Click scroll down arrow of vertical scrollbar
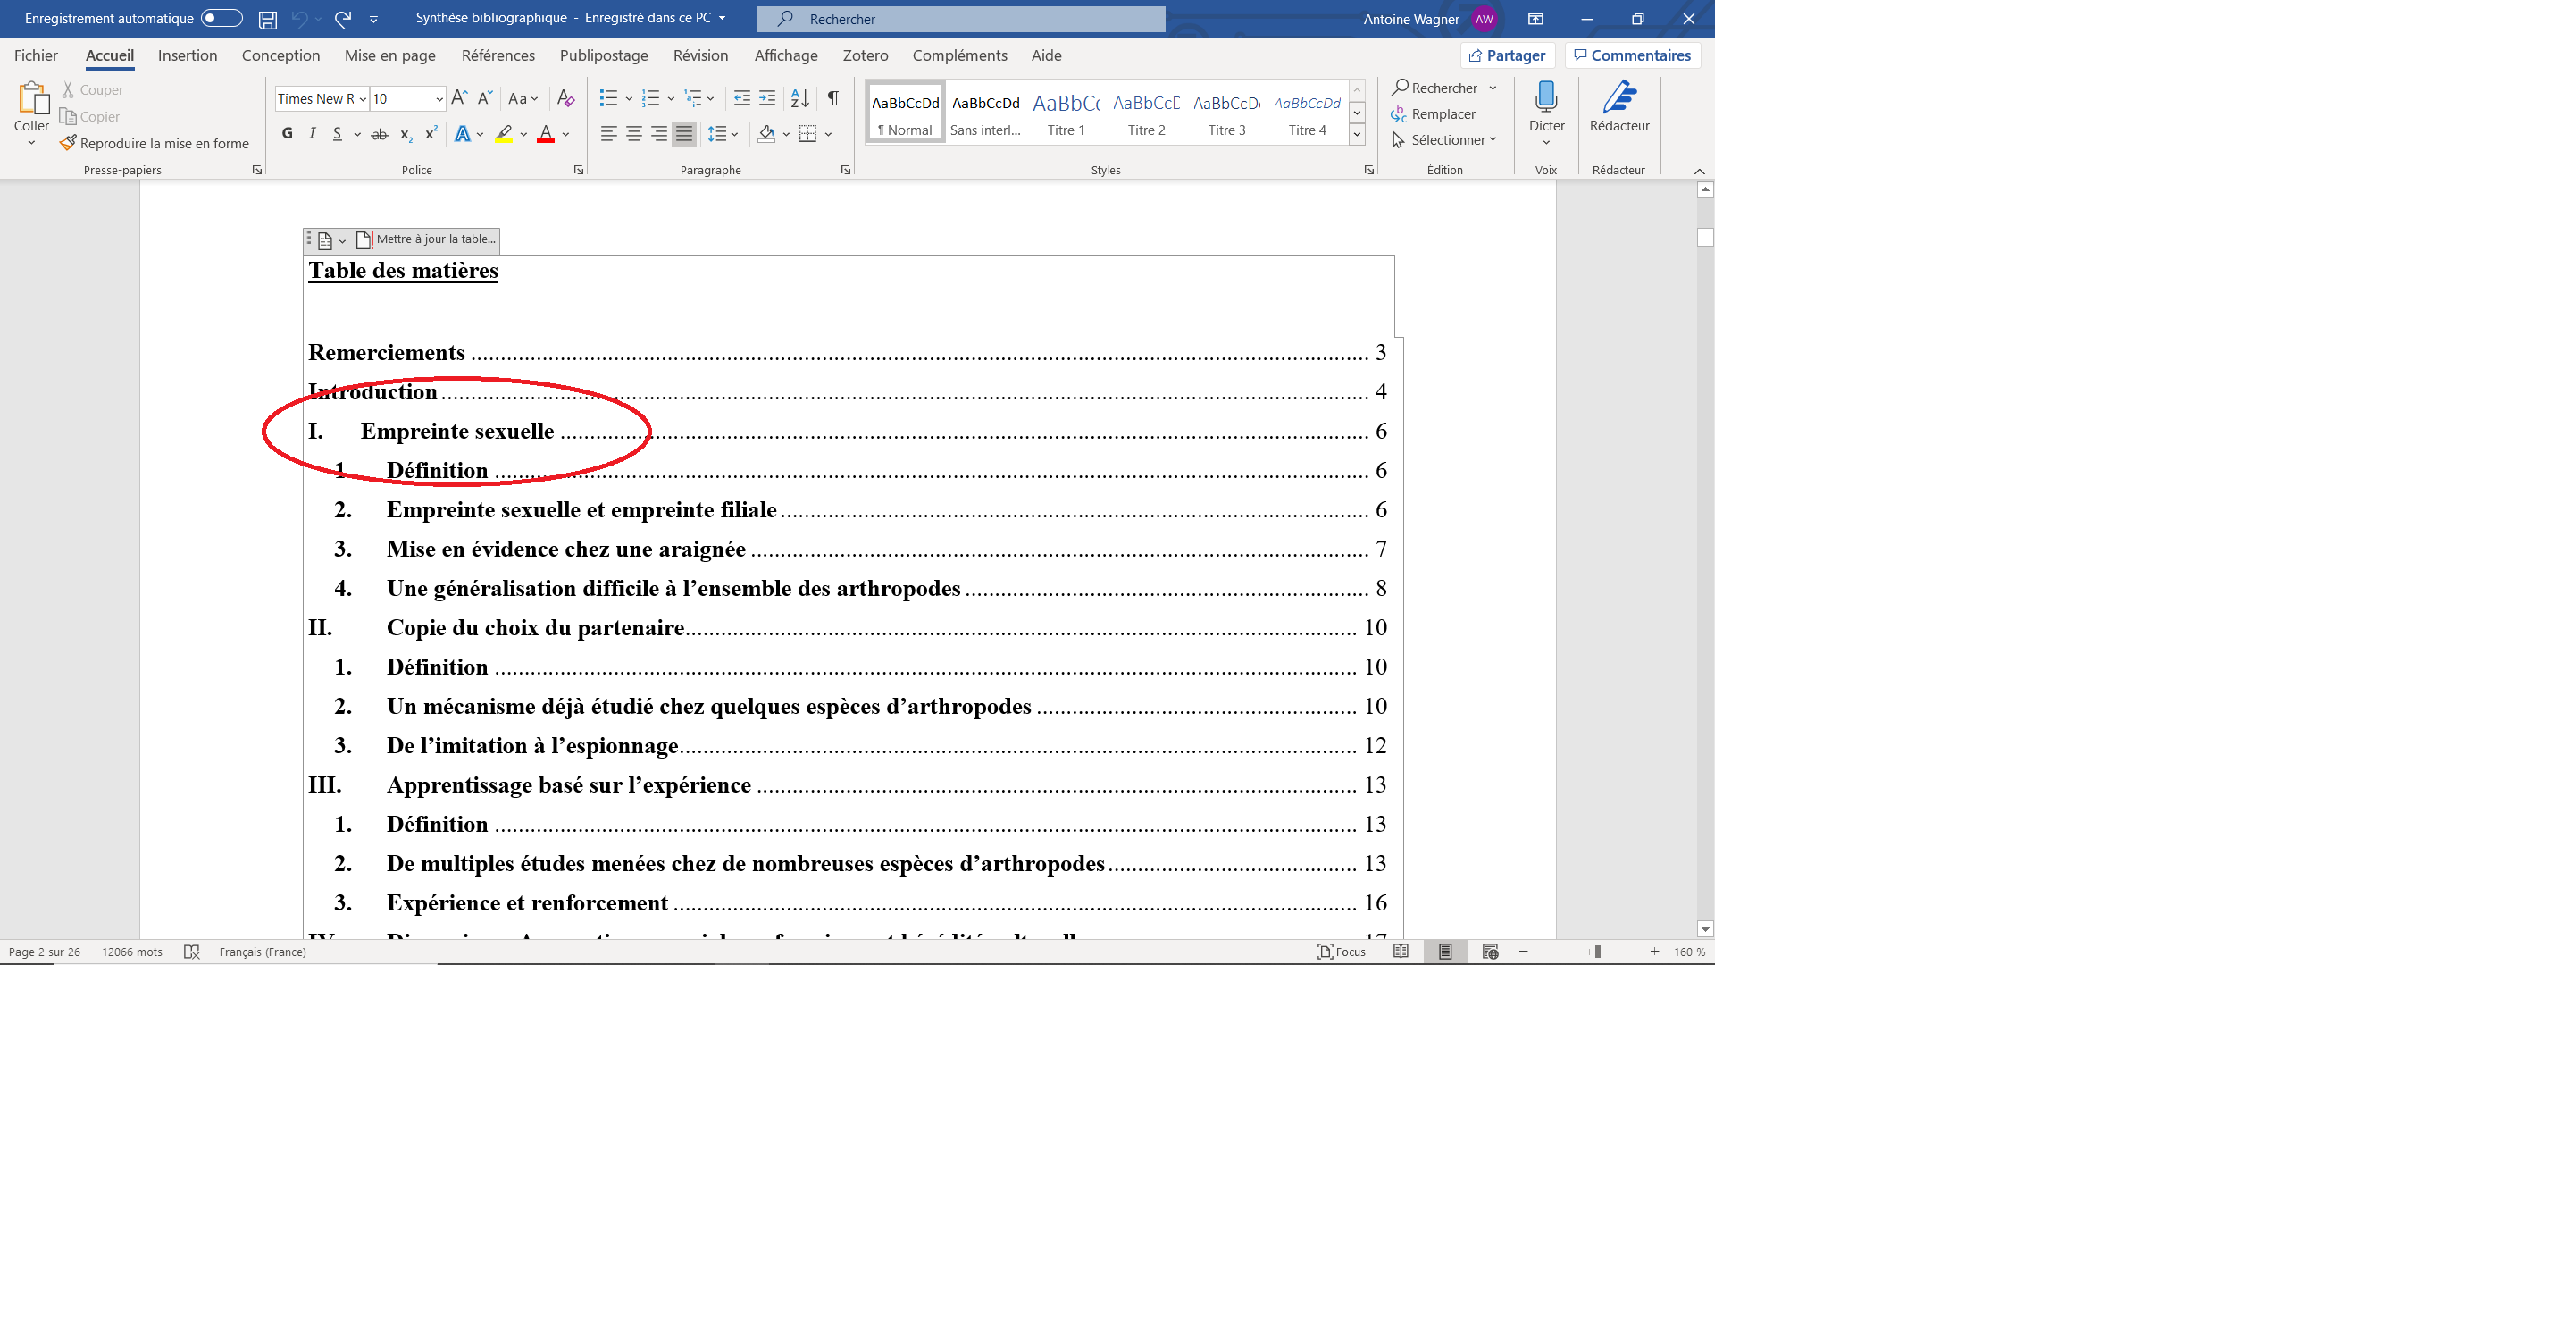This screenshot has height=1317, width=2576. [1705, 929]
